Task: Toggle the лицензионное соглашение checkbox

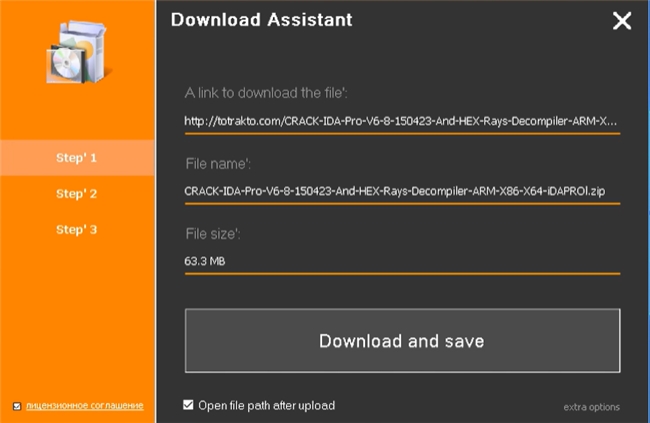Action: [16, 406]
